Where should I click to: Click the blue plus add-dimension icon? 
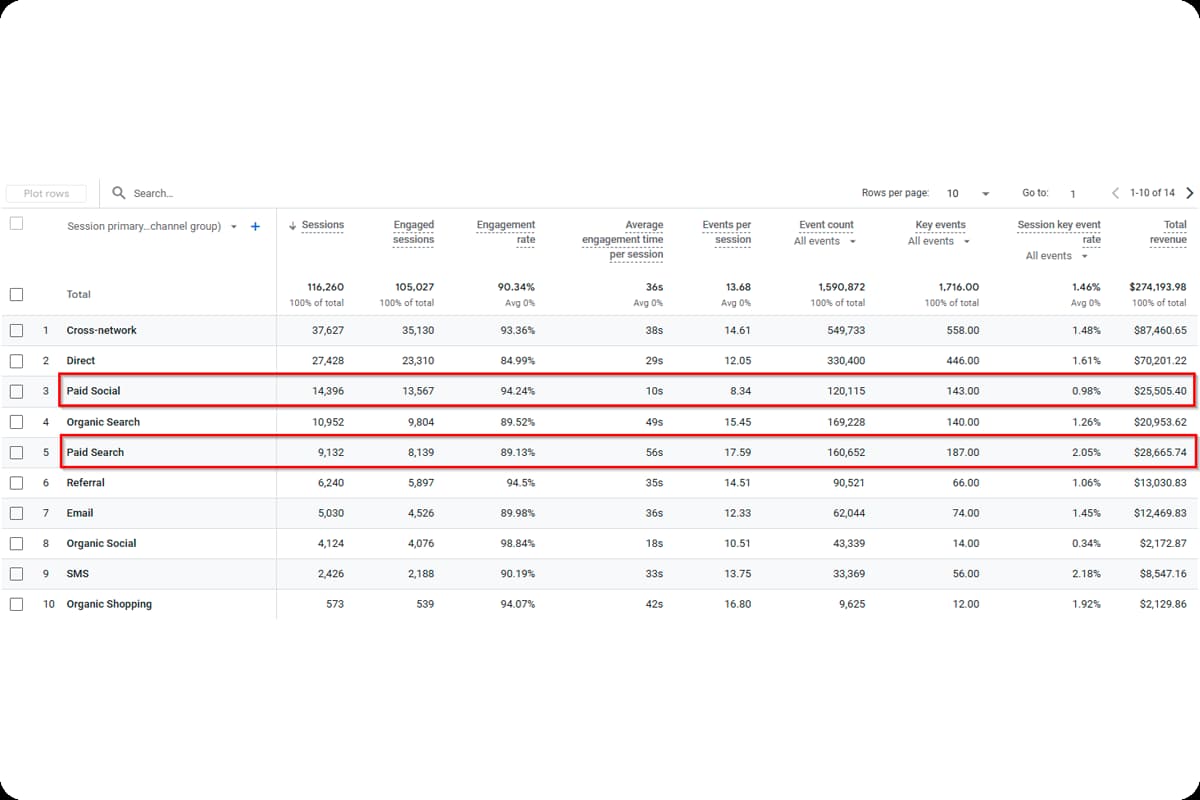coord(255,226)
